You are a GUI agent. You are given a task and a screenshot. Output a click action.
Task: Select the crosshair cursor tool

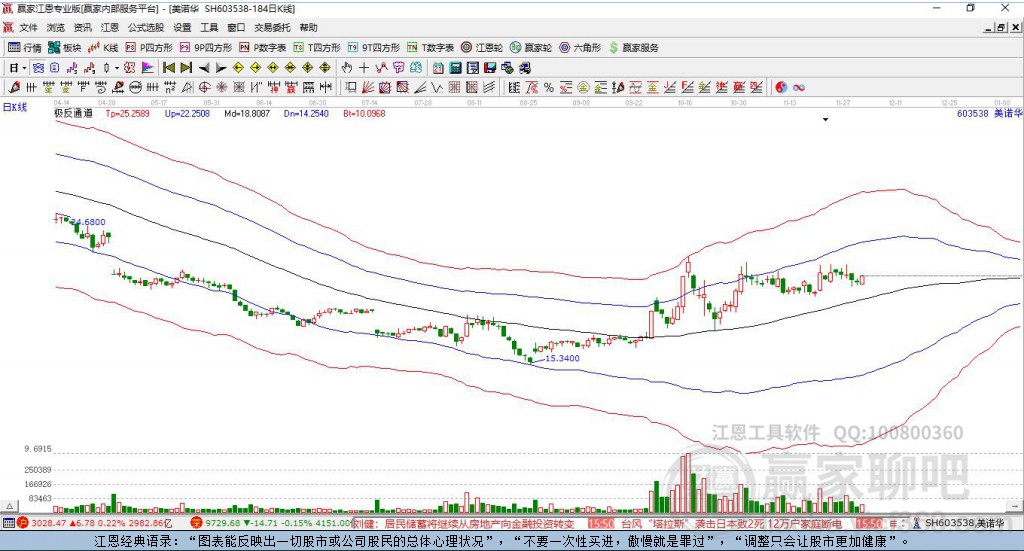coord(364,68)
